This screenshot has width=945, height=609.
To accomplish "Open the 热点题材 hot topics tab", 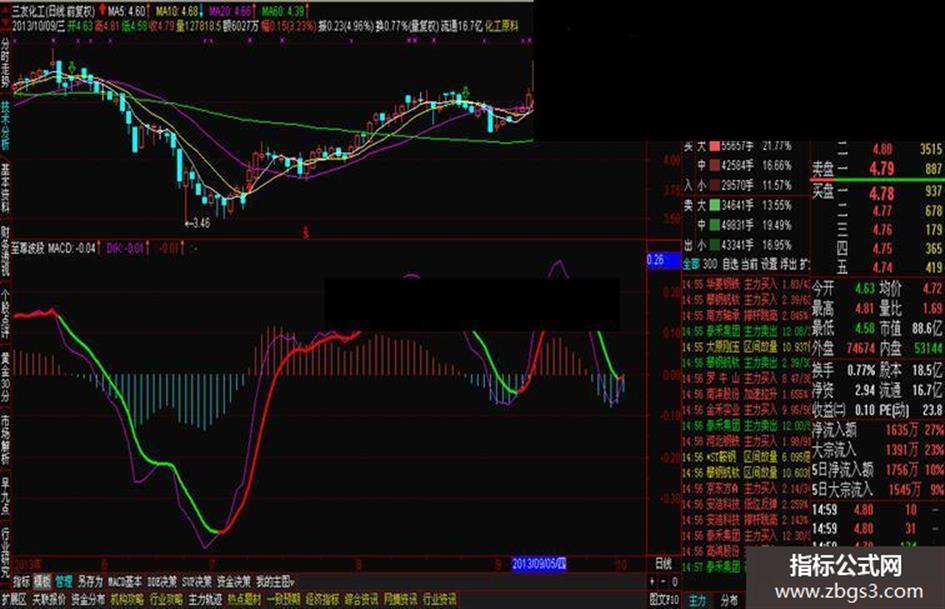I will click(244, 599).
